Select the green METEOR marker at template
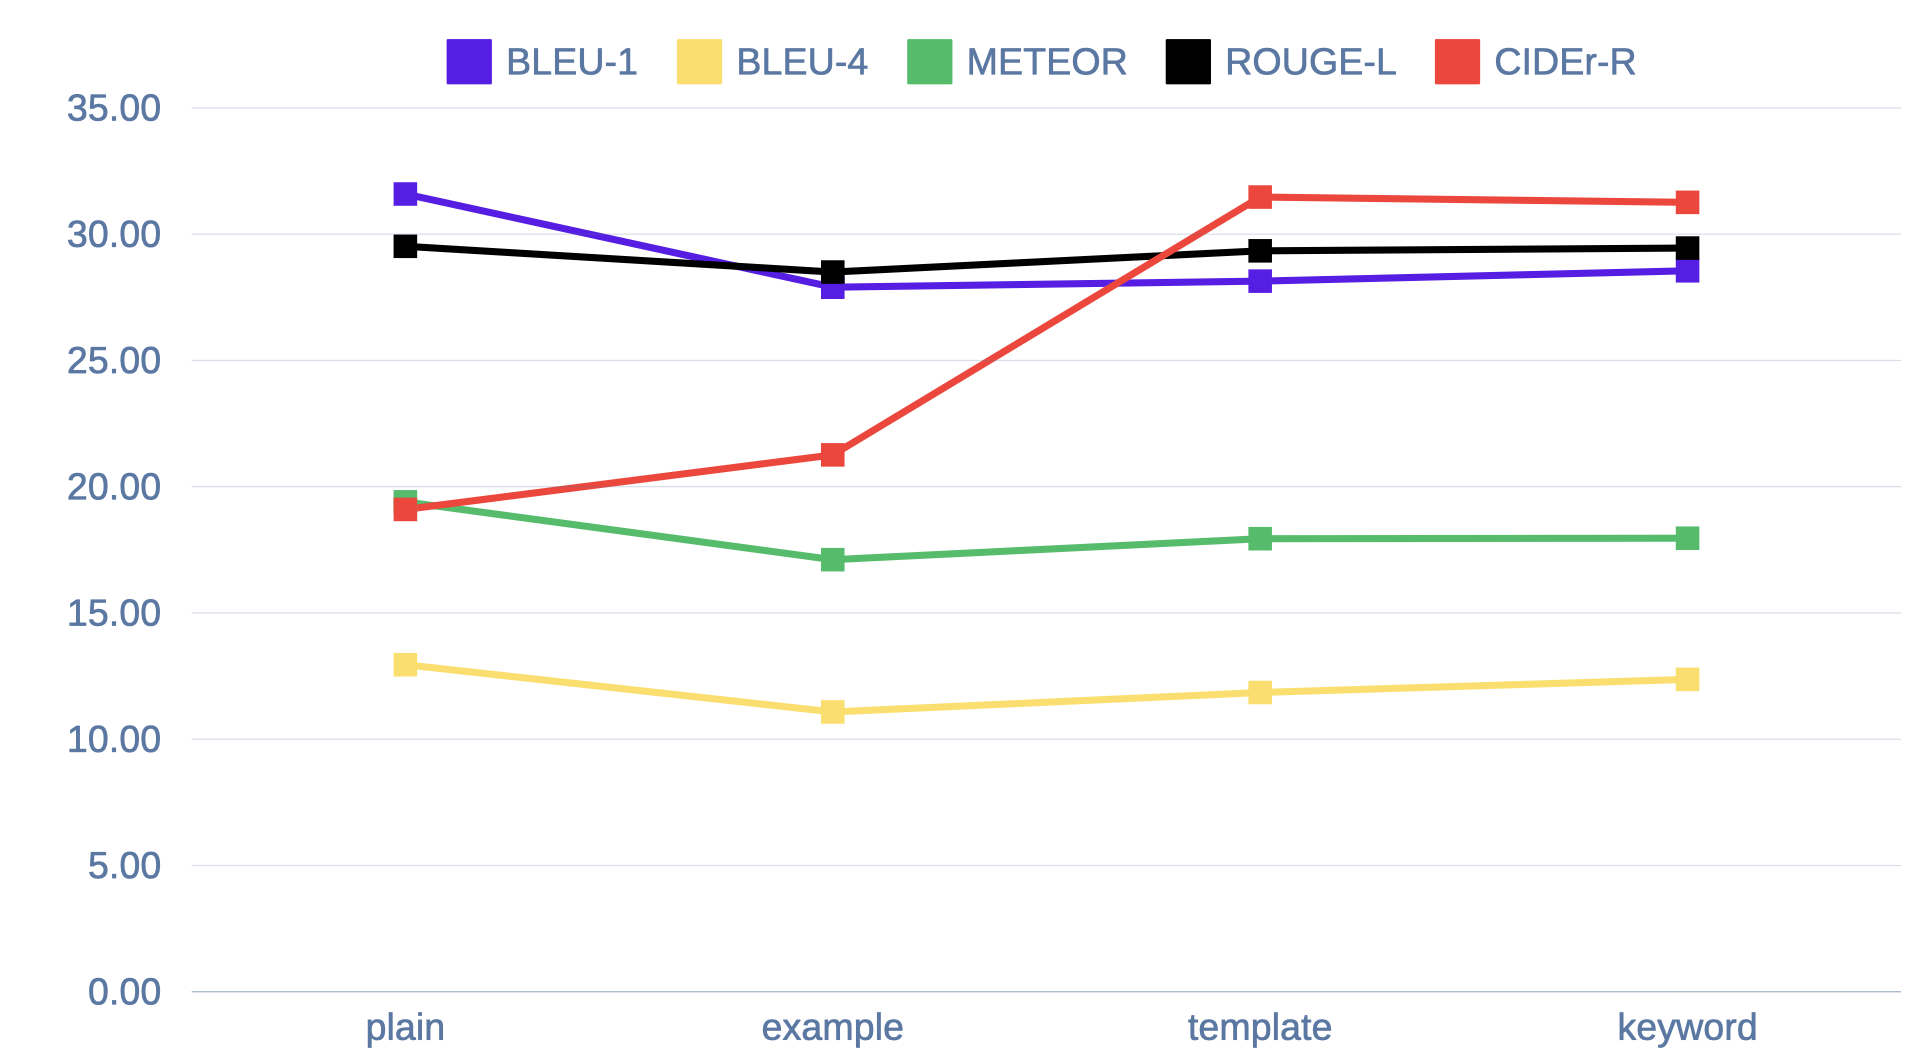This screenshot has height=1062, width=1922. coord(1260,539)
